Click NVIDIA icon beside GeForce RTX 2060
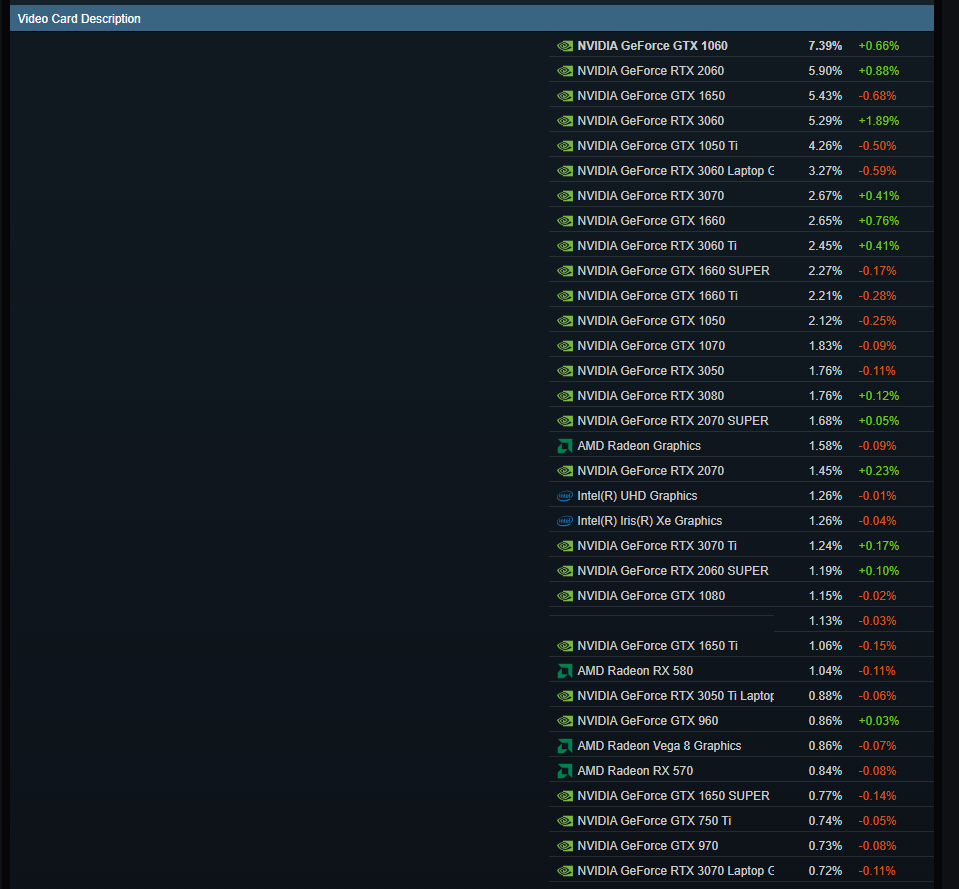Viewport: 959px width, 889px height. [x=565, y=71]
